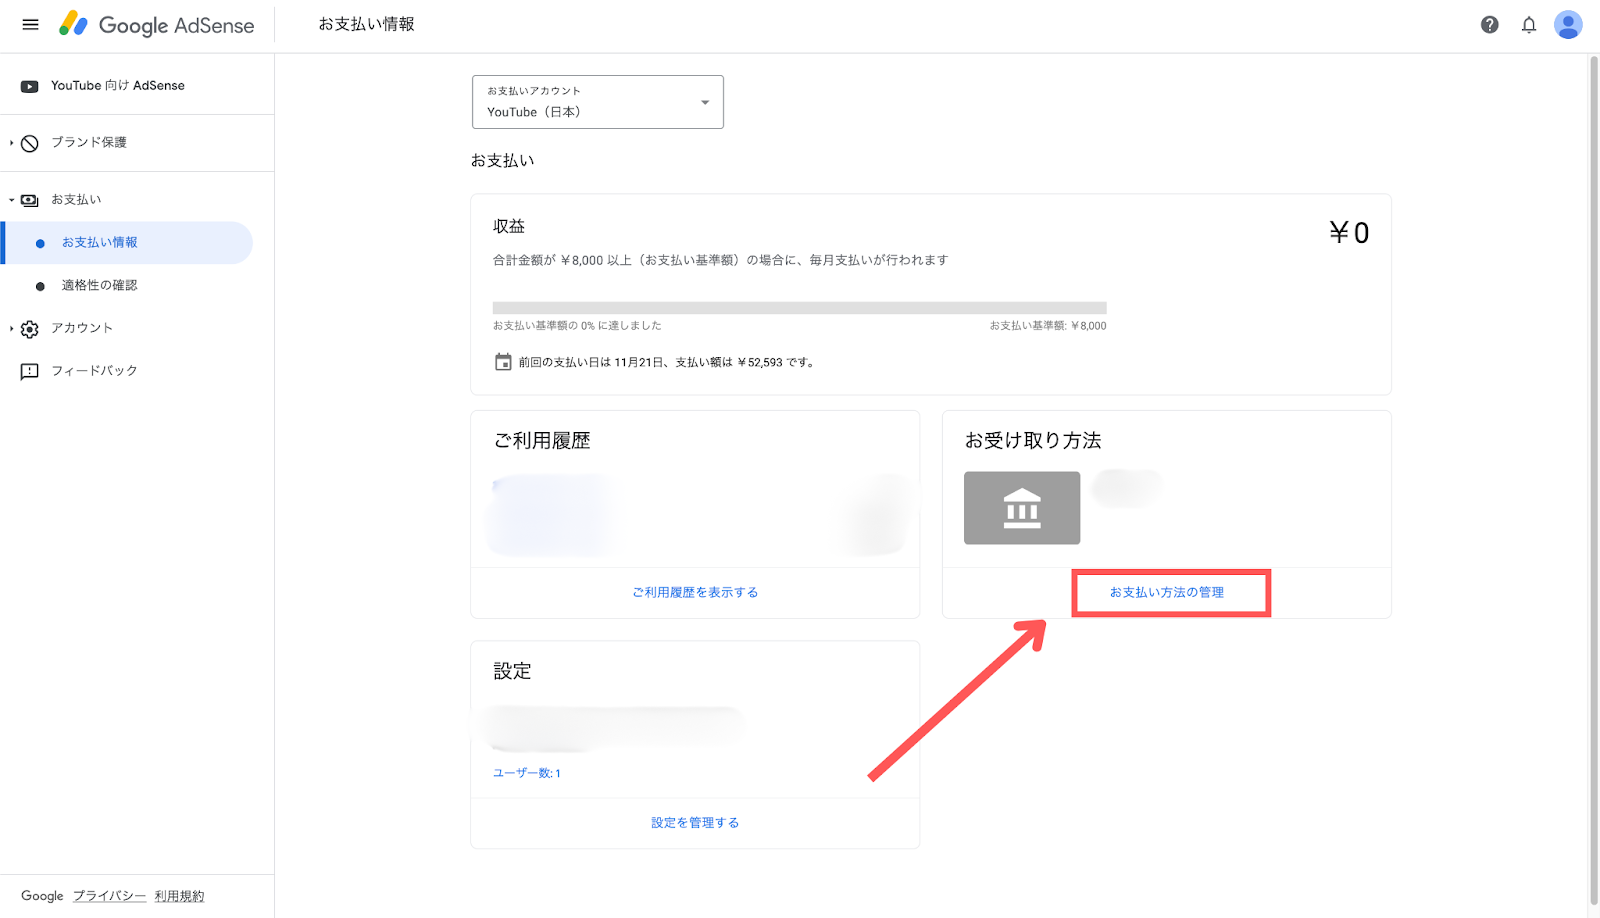Click the feedback speech bubble icon
Screen dimensions: 1600x918
30,371
